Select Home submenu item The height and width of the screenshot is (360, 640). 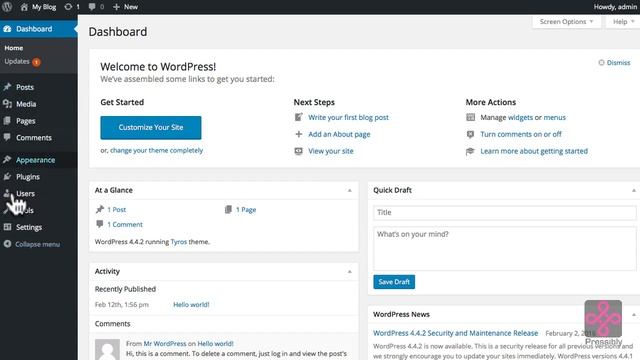pyautogui.click(x=13, y=48)
